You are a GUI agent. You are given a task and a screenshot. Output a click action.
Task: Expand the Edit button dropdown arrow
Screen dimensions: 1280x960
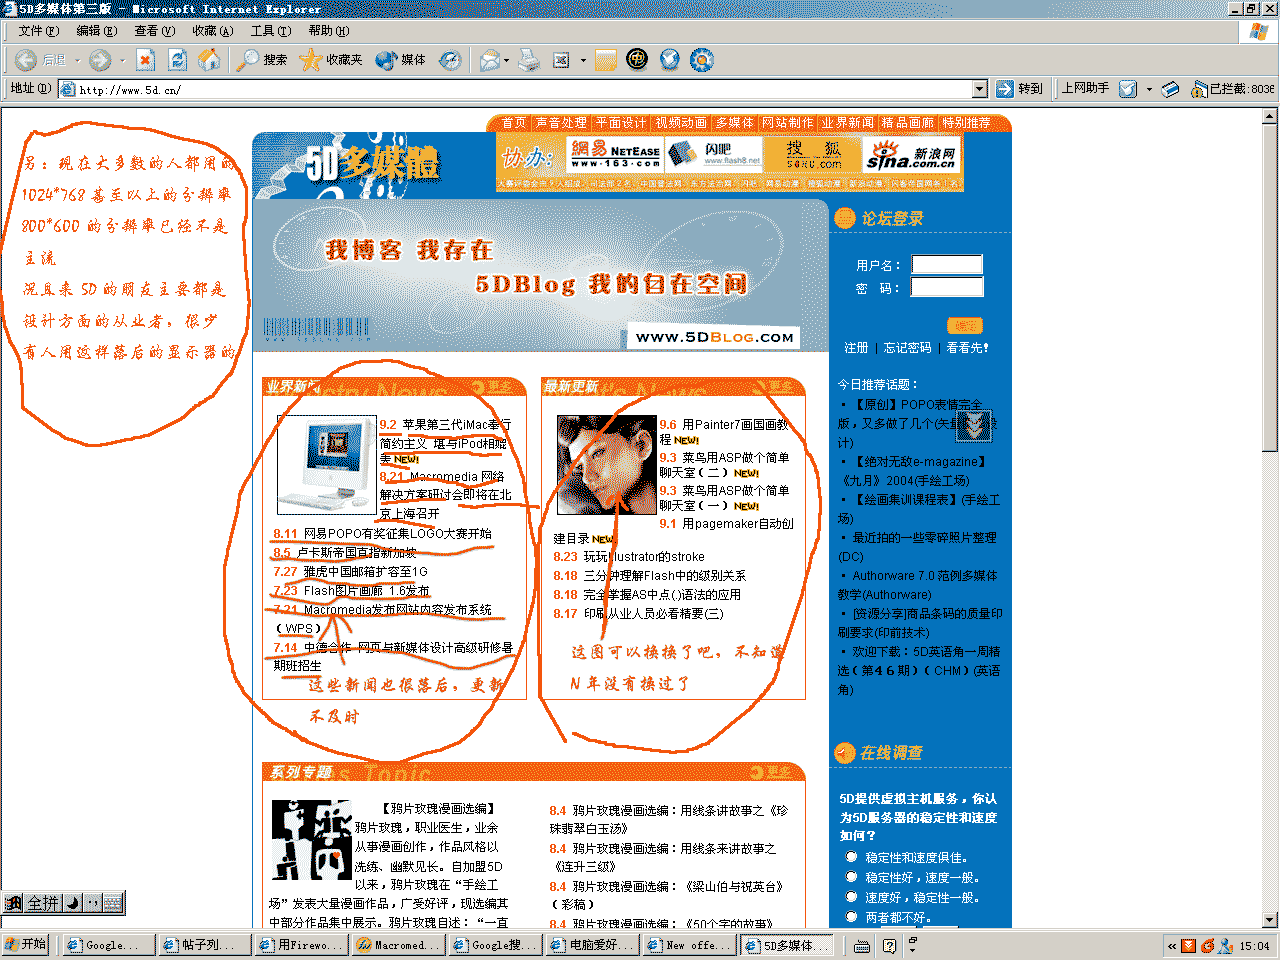(583, 60)
